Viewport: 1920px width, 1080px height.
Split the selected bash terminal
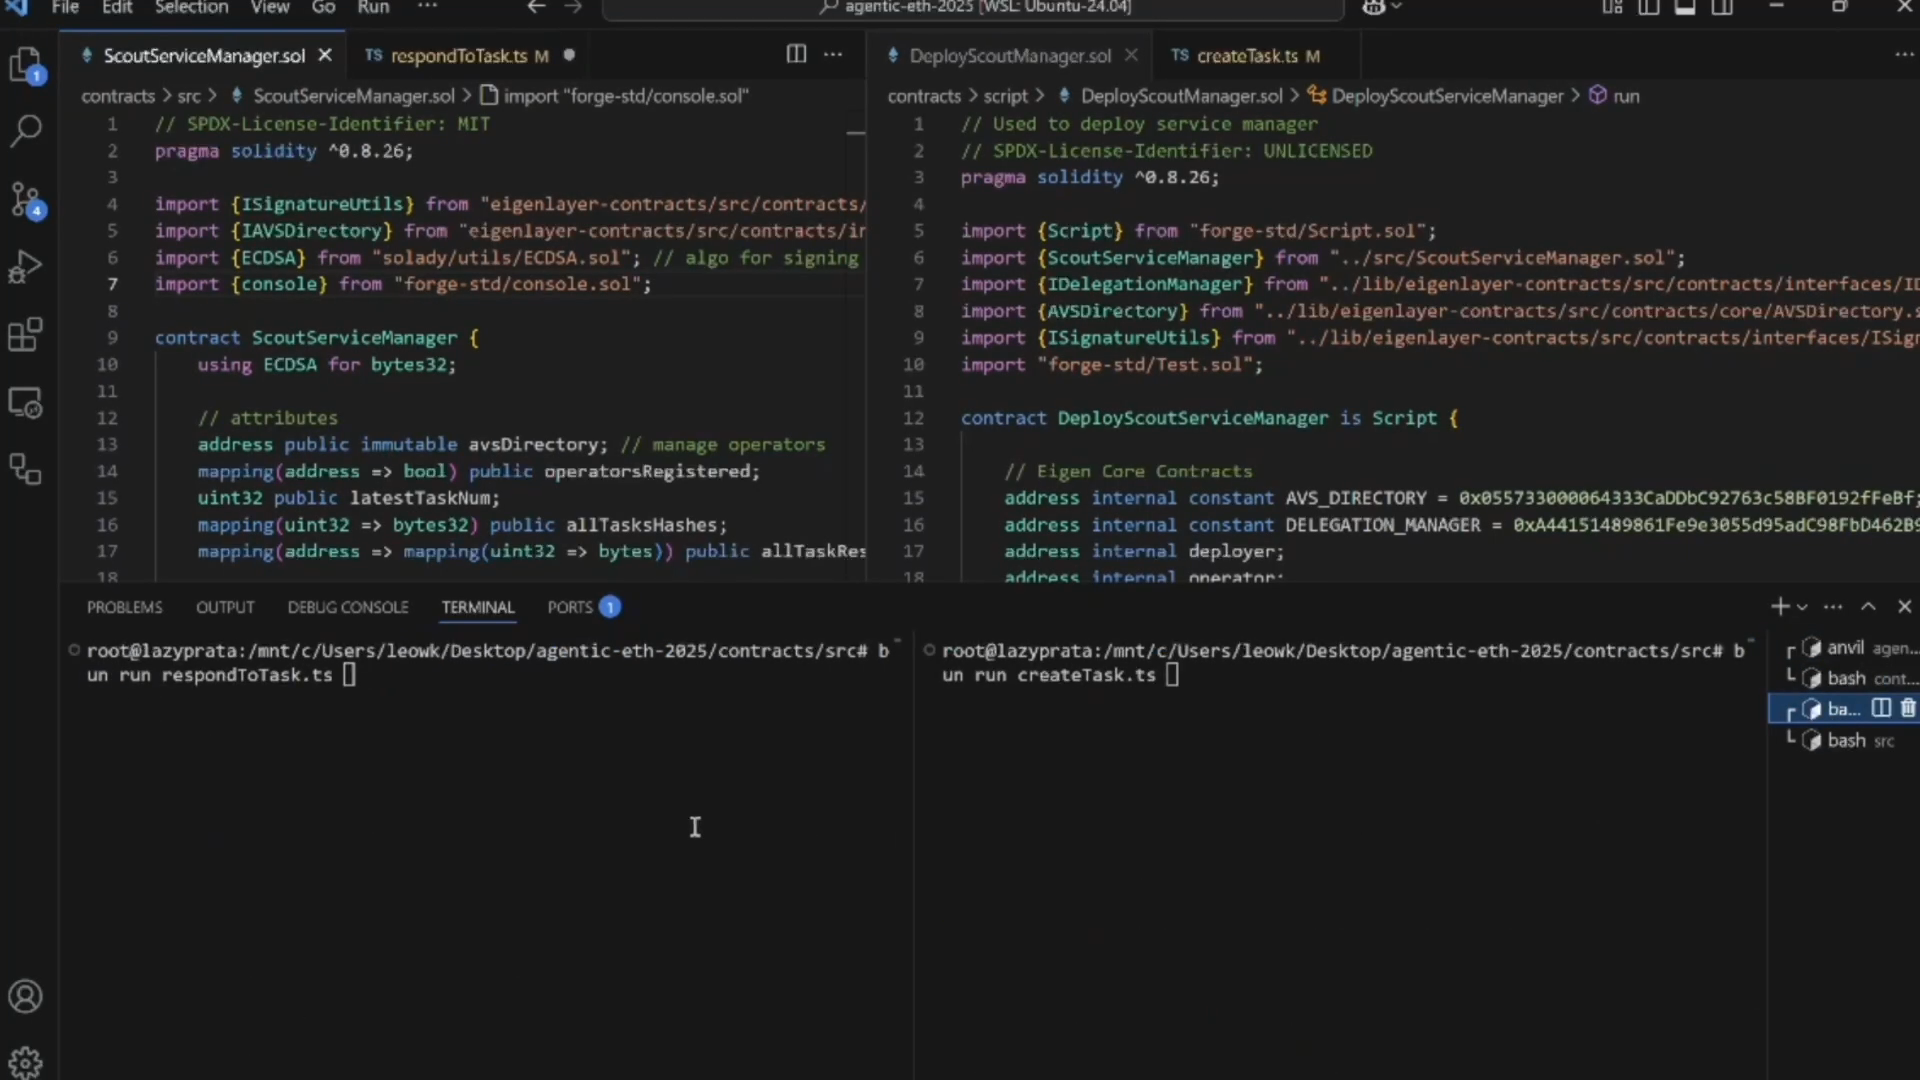click(1881, 708)
